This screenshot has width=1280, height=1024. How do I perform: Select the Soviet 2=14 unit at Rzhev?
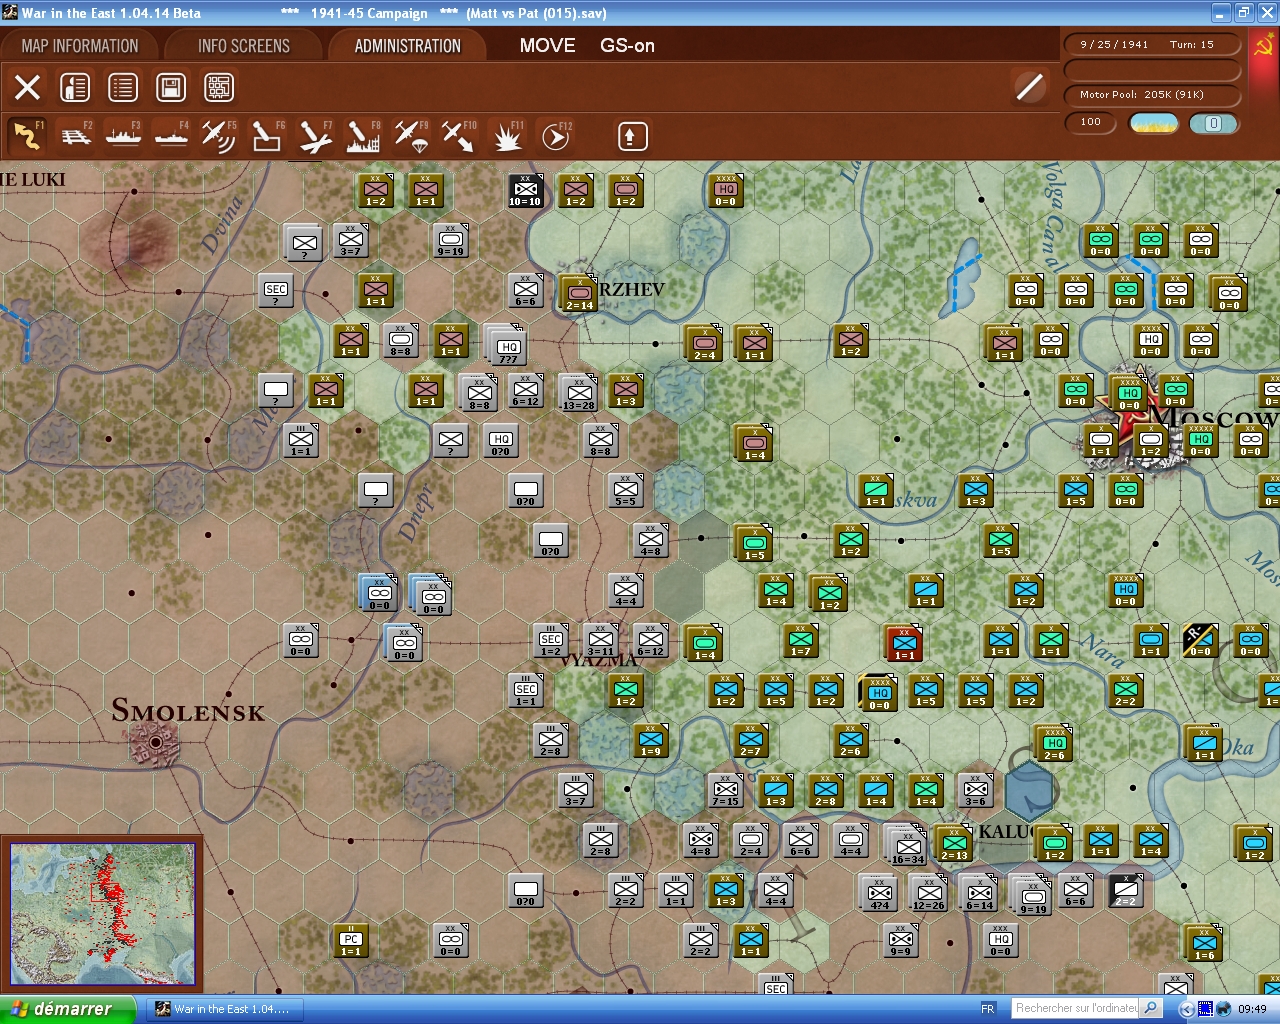tap(579, 294)
